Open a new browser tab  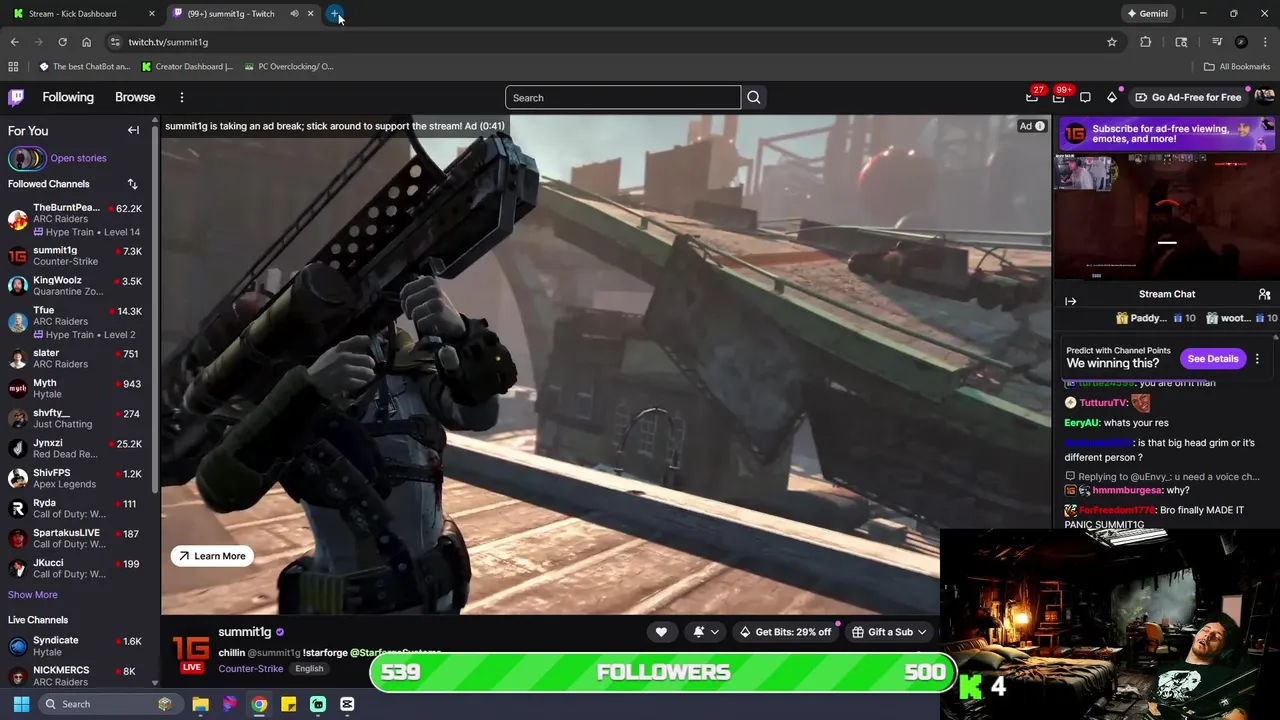335,14
